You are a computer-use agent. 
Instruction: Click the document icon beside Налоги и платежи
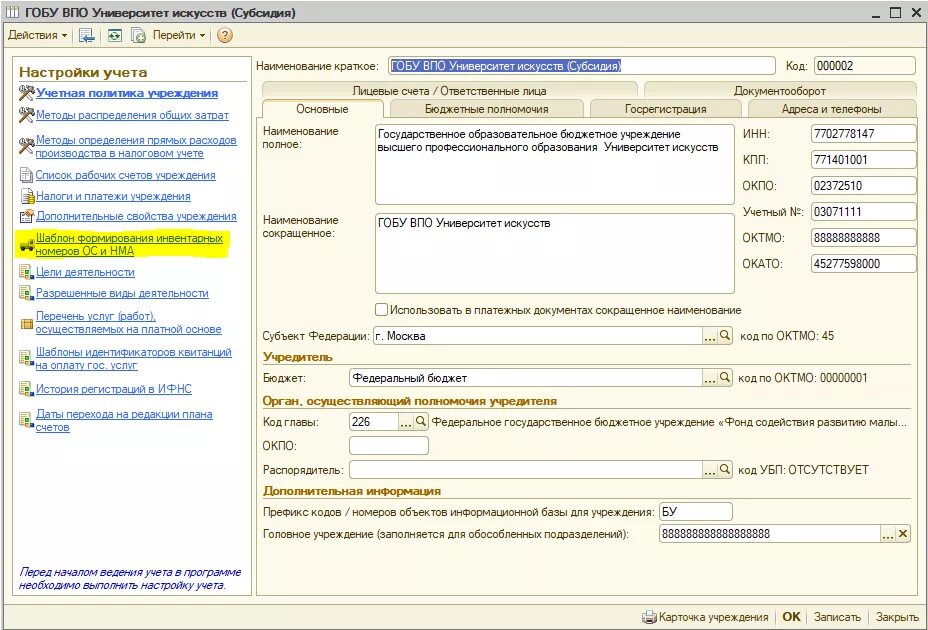(x=27, y=196)
